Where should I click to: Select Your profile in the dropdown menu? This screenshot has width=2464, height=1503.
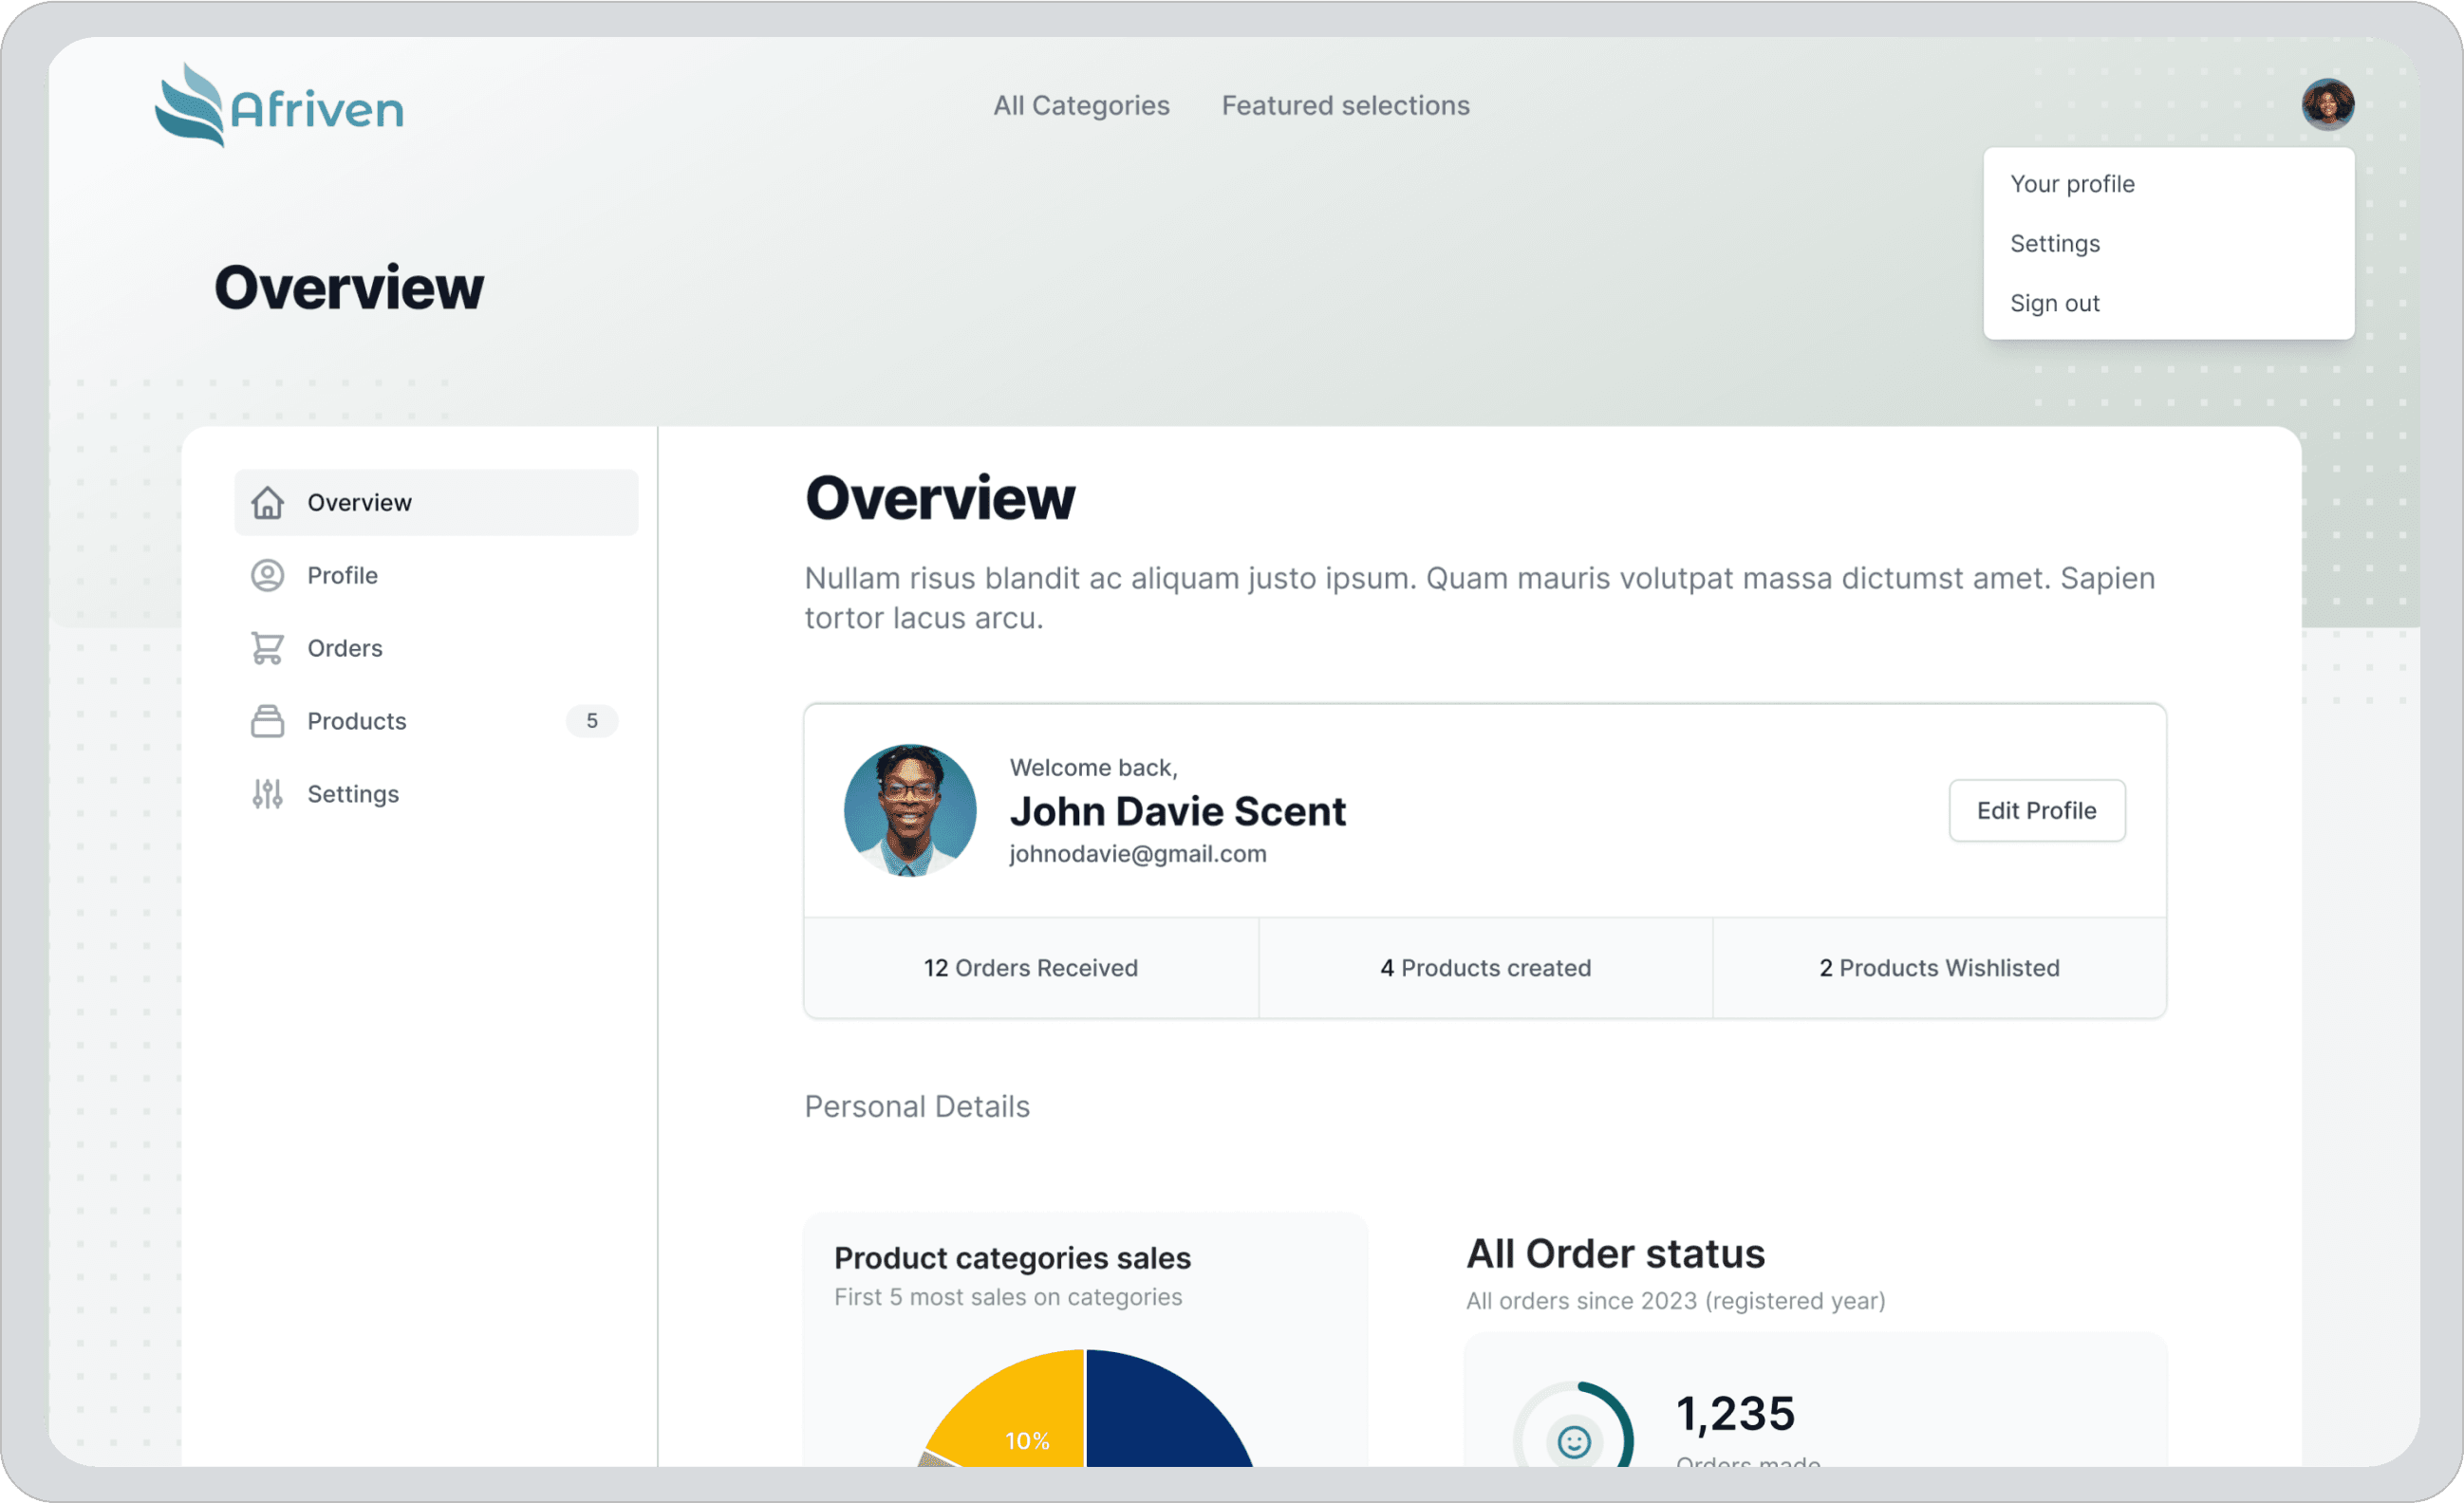[2072, 183]
